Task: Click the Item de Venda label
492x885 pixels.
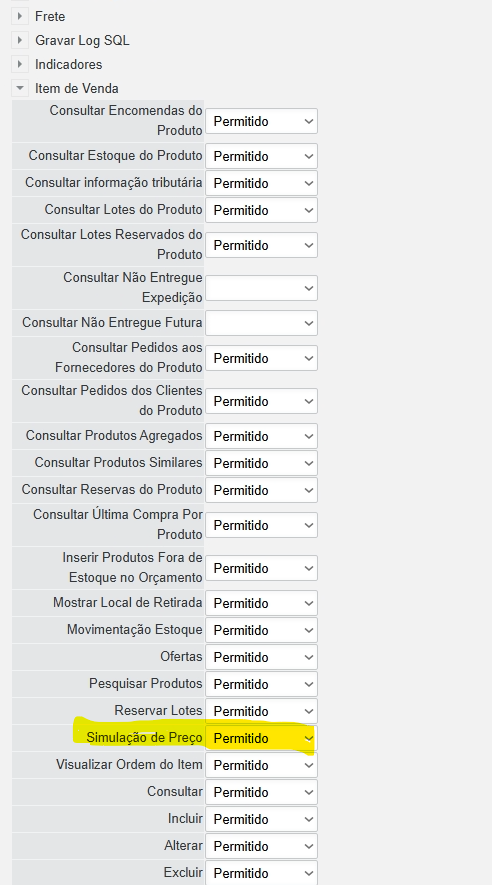Action: tap(77, 89)
